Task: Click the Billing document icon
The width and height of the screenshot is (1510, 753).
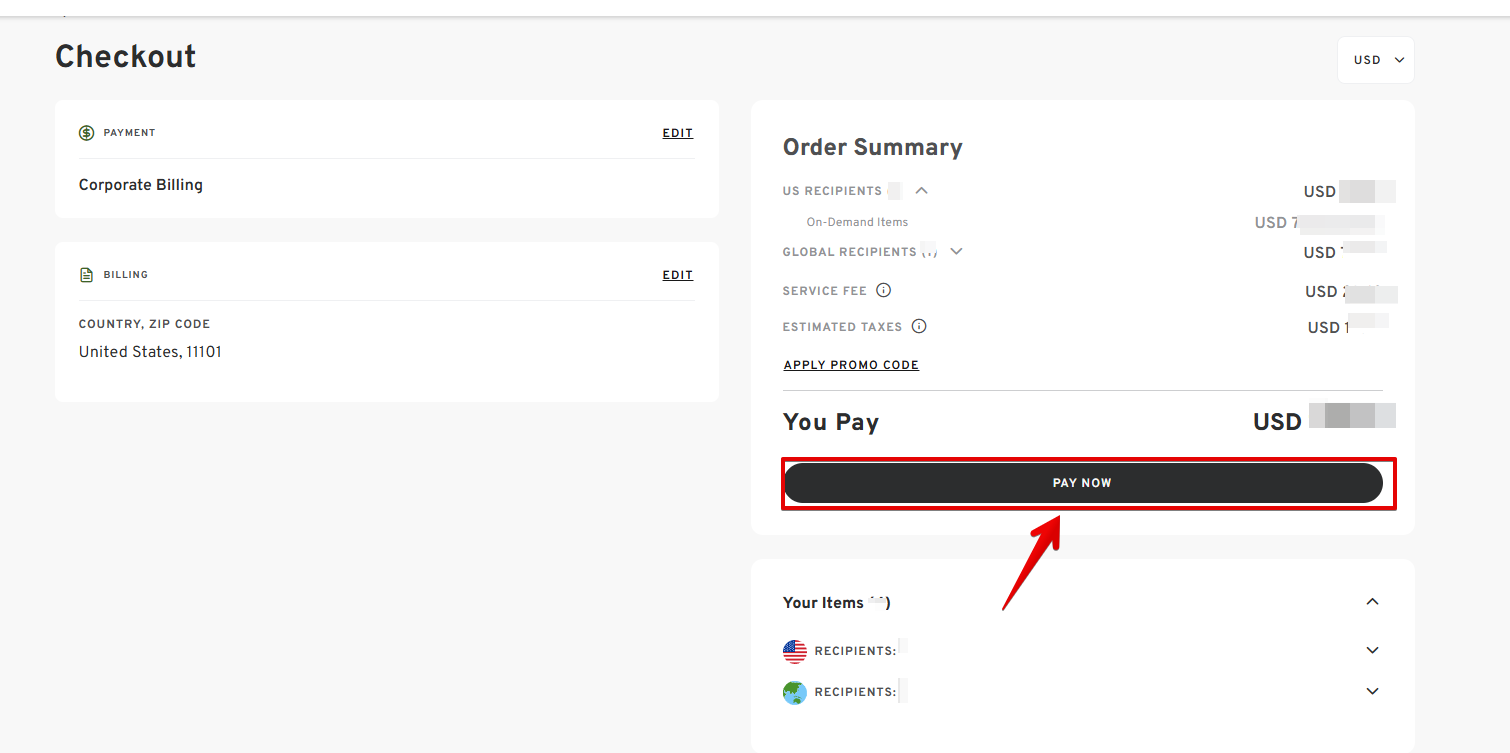Action: [x=87, y=275]
